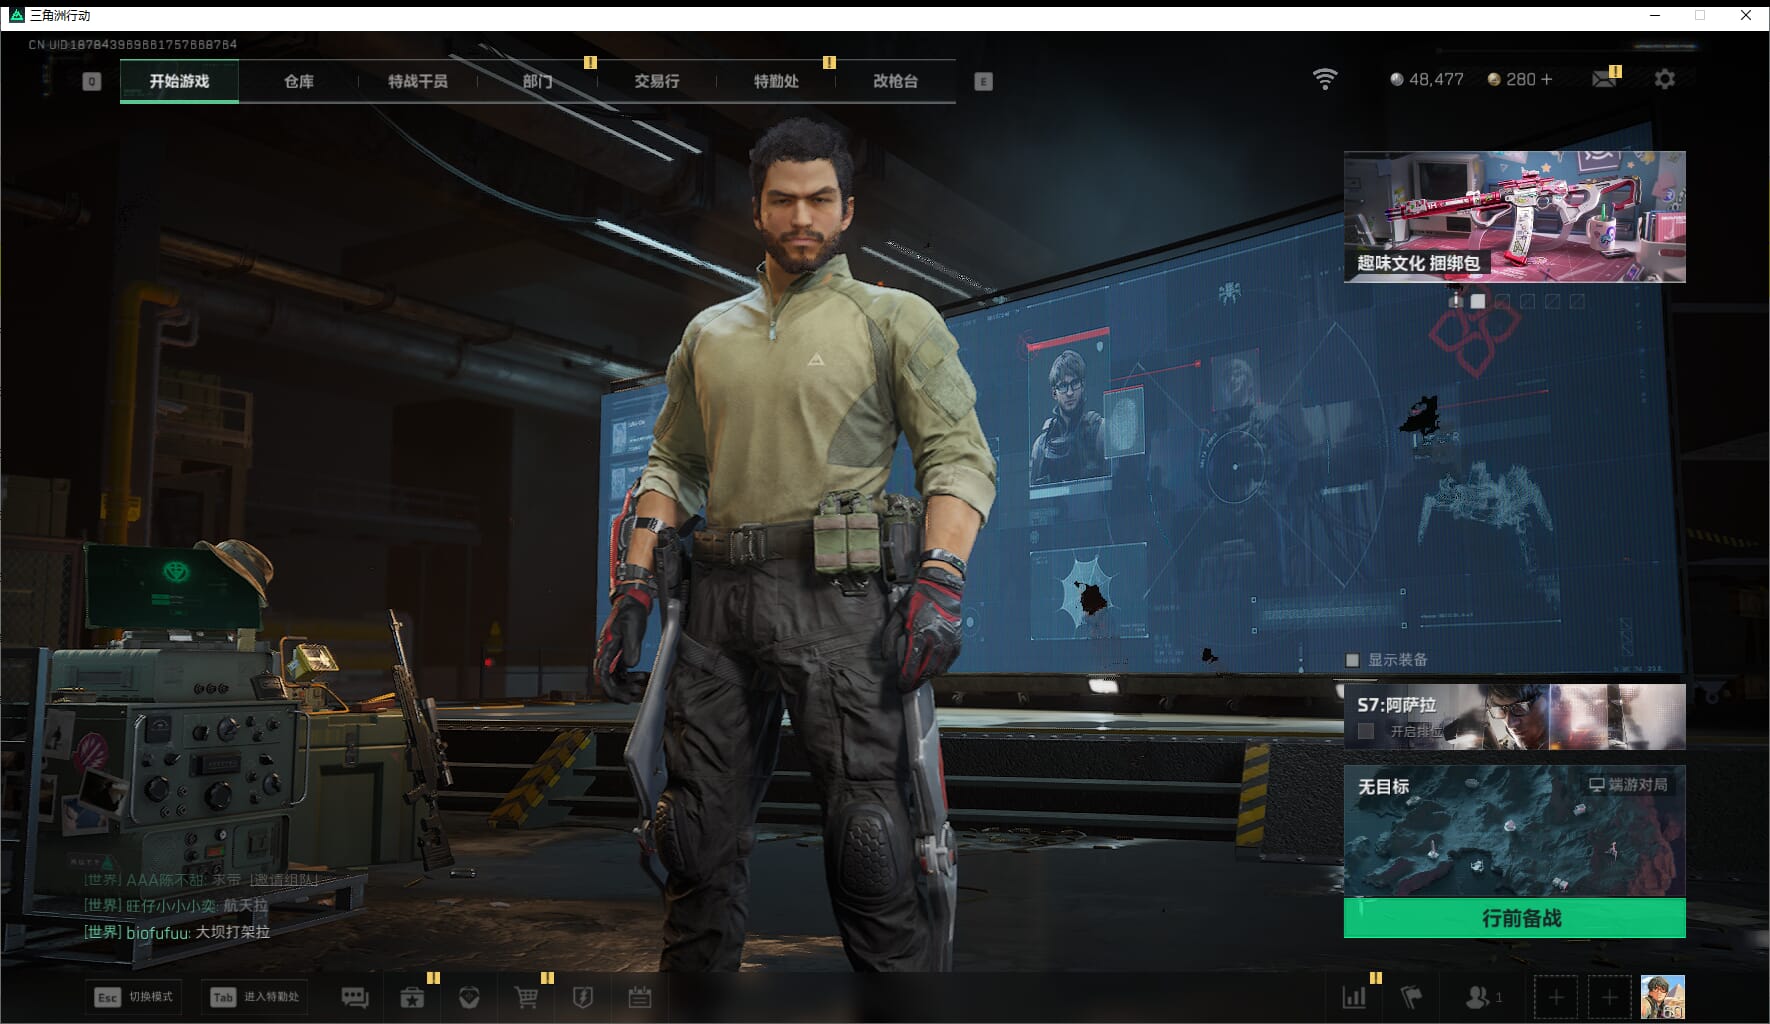Open the calendar events icon

(x=640, y=997)
